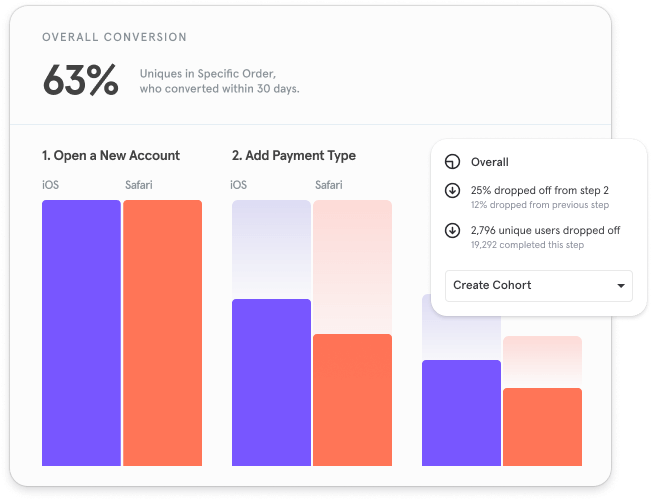The width and height of the screenshot is (651, 500).
Task: Click '19,292 completed this step' text
Action: click(527, 245)
